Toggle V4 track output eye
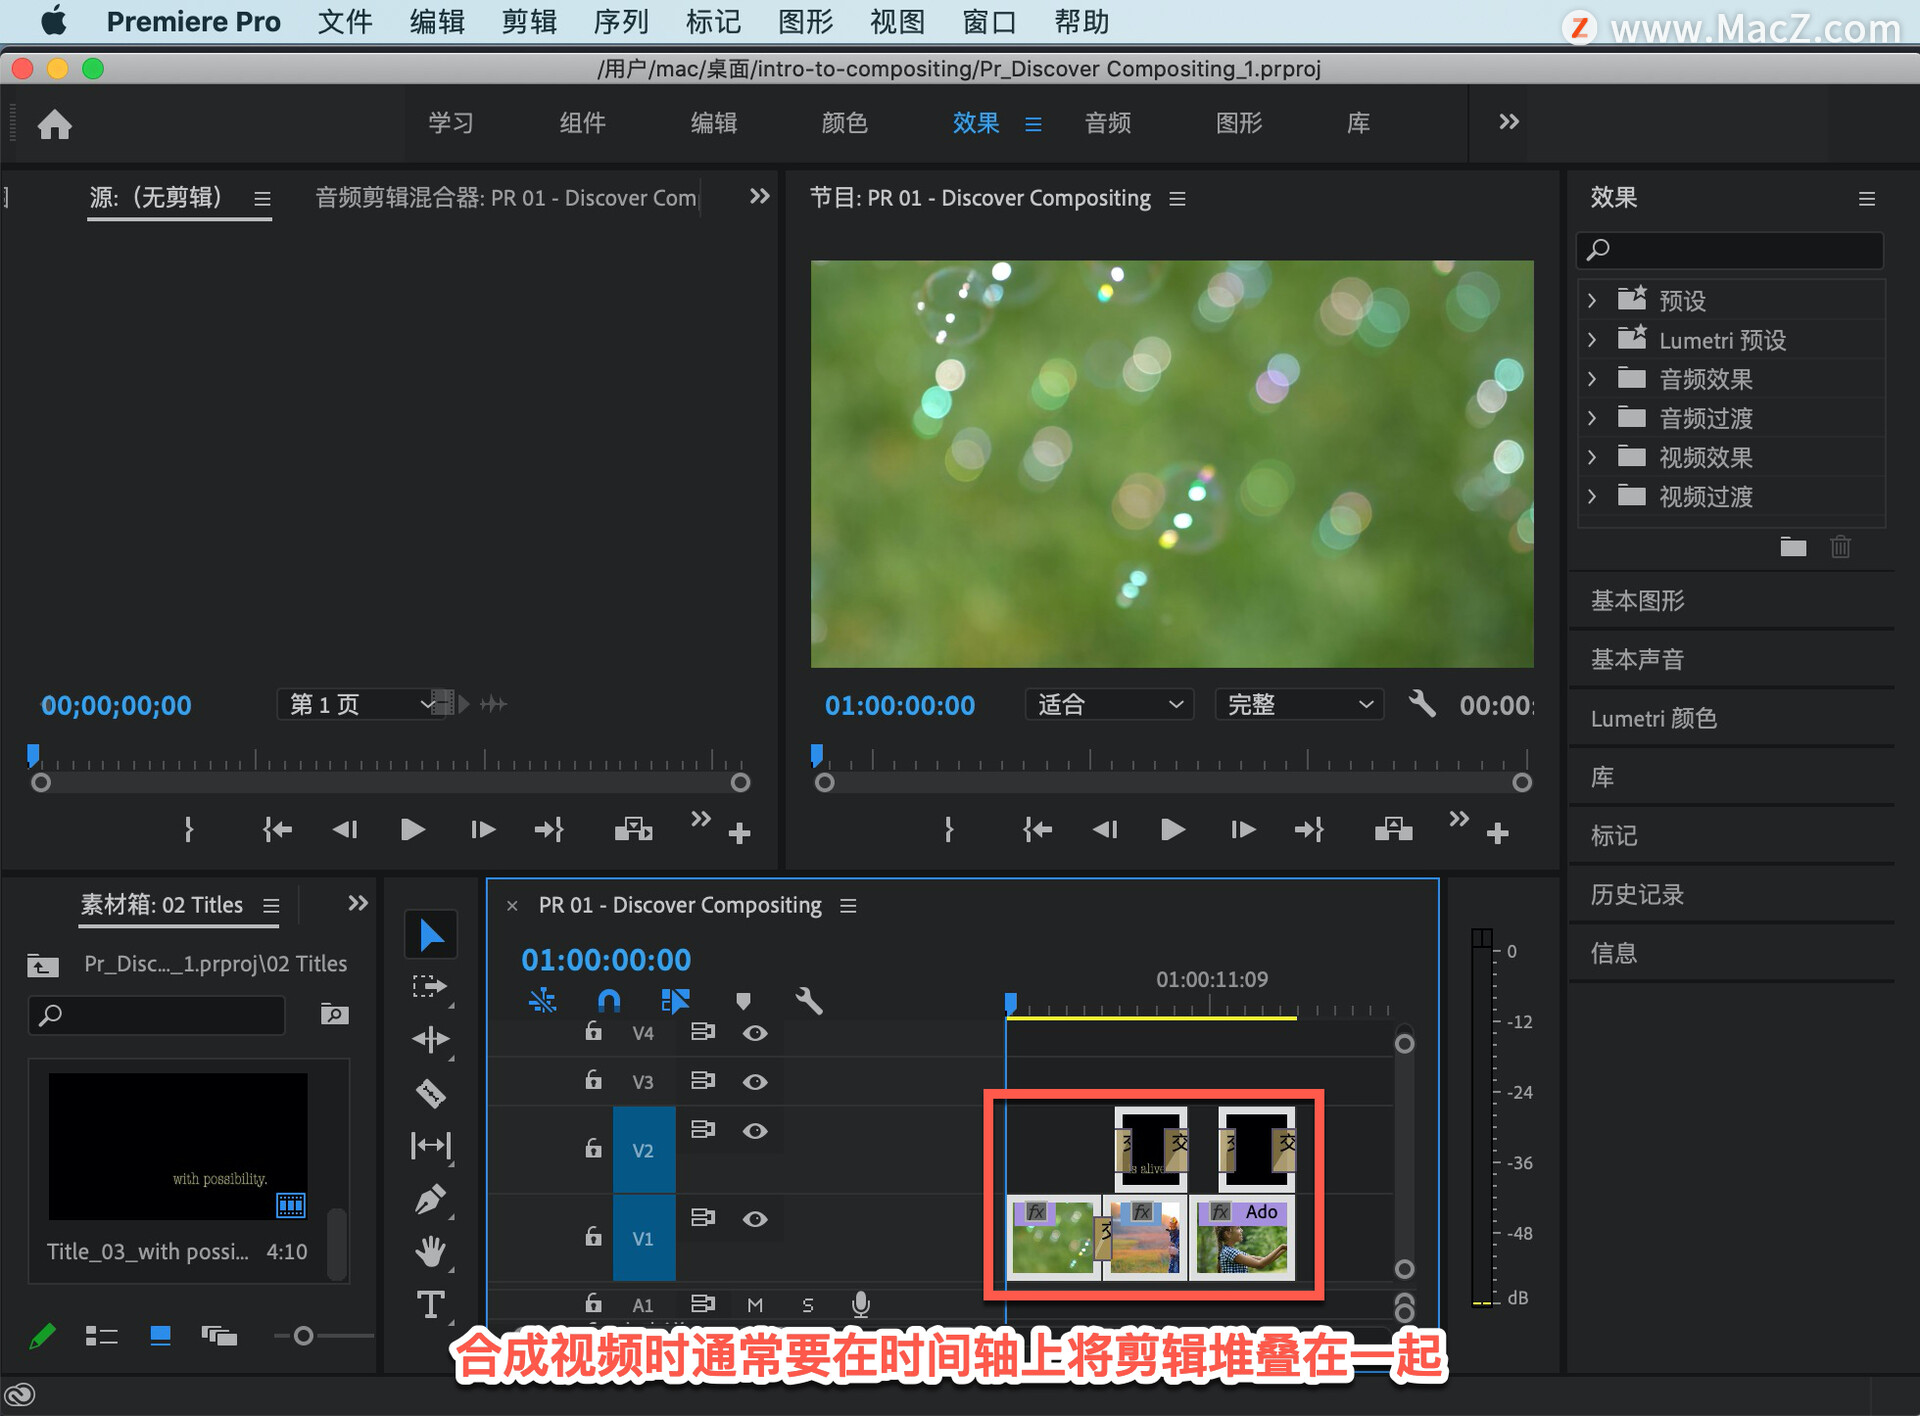Screen dimensions: 1920x1416 point(755,1033)
